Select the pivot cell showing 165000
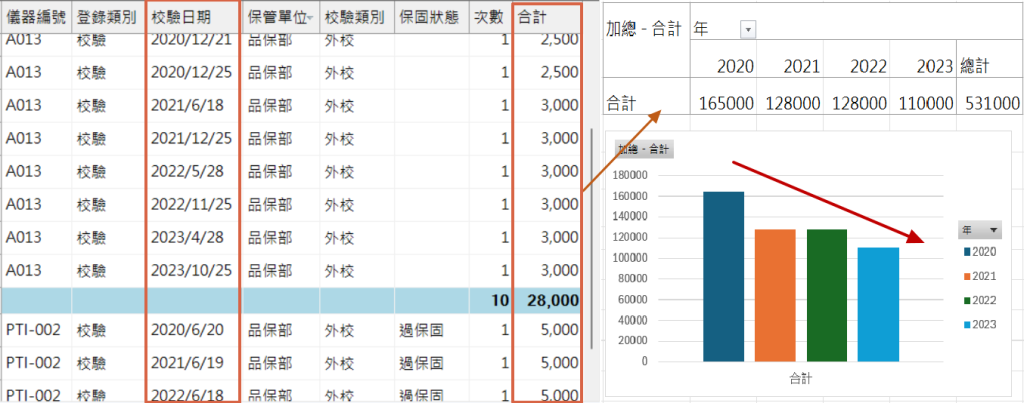Viewport: 1024px width, 403px height. click(x=725, y=102)
